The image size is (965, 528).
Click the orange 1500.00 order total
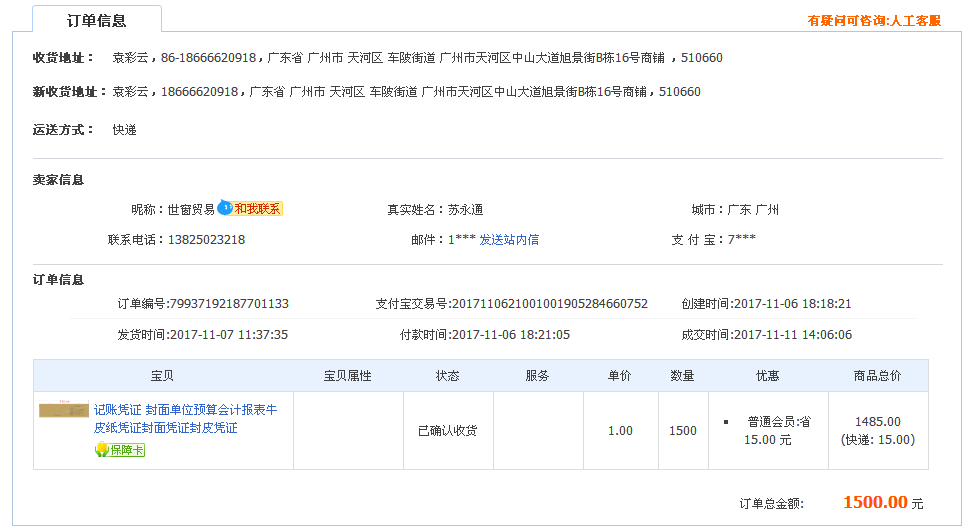pos(875,503)
